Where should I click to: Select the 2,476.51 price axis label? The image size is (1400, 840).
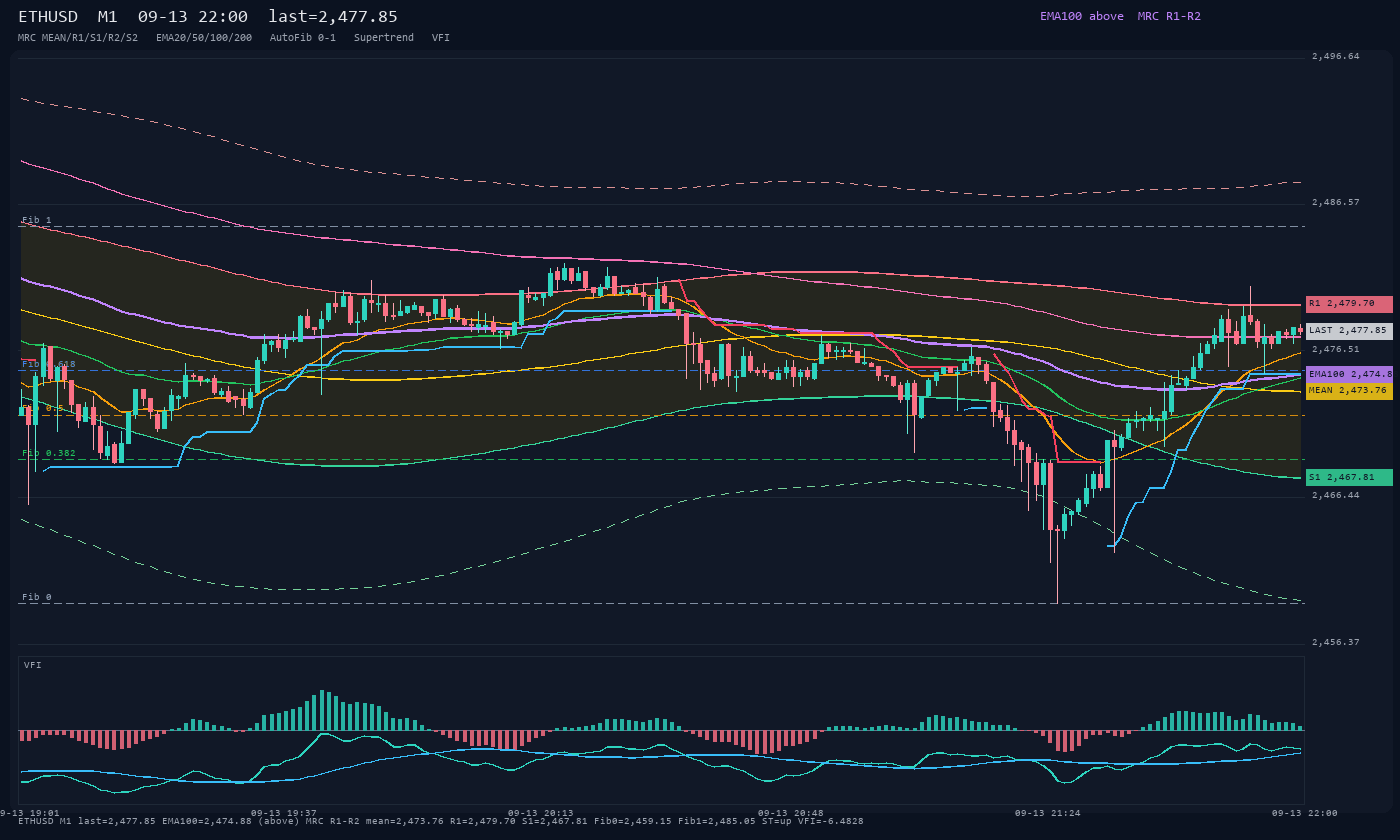[1336, 350]
